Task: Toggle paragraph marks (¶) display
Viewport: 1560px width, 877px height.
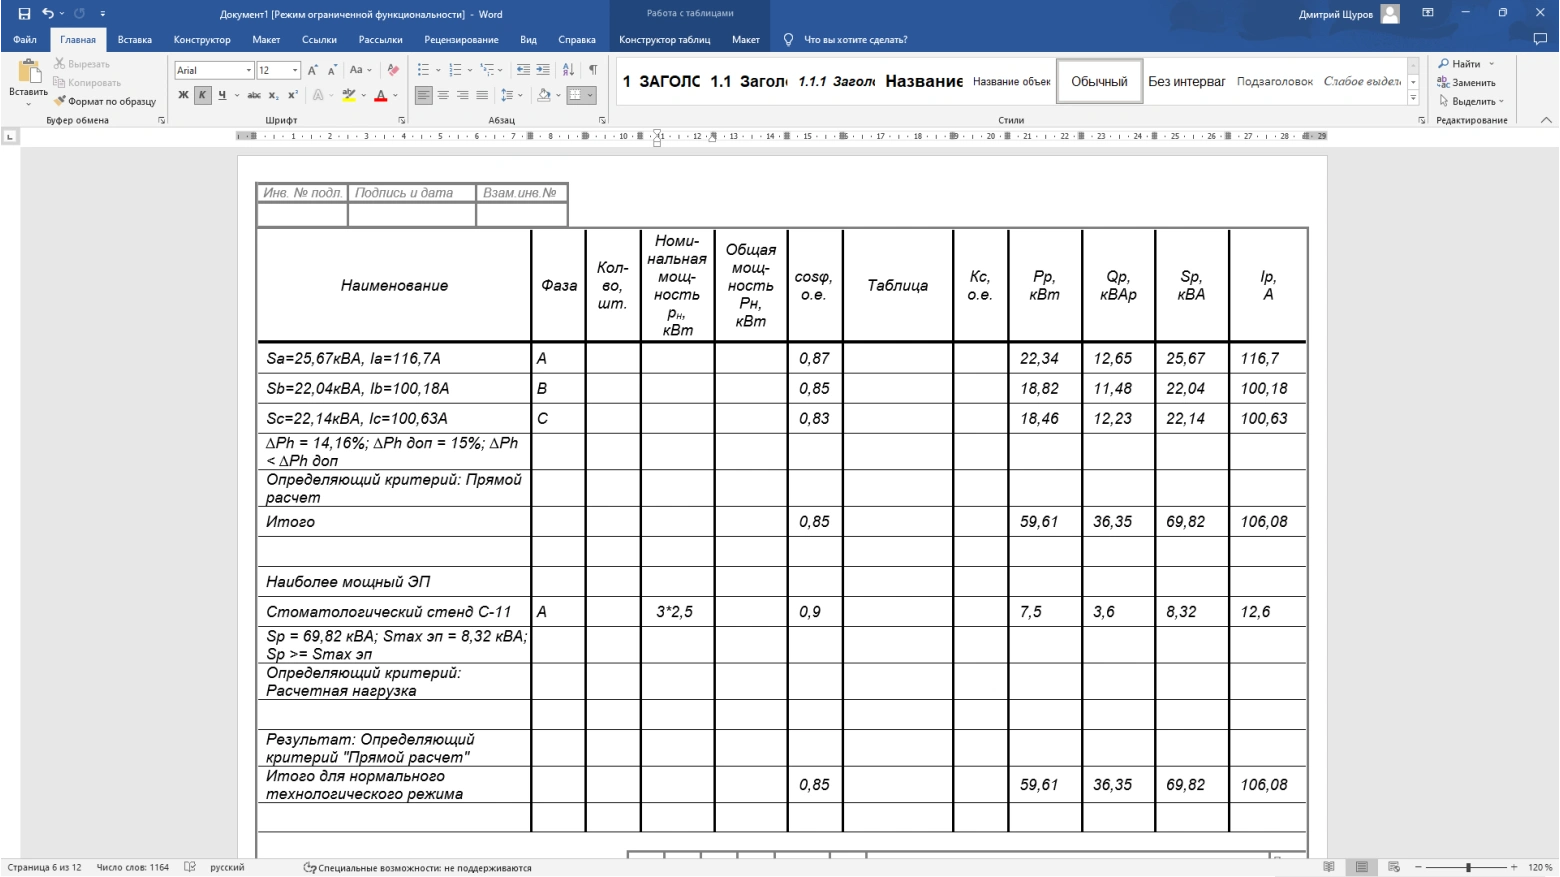Action: tap(593, 70)
